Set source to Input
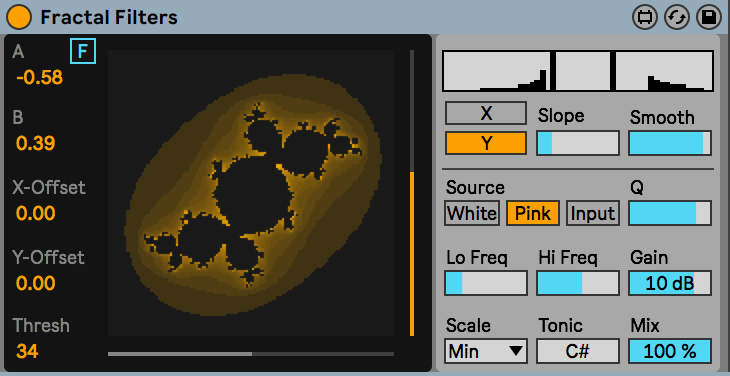The width and height of the screenshot is (730, 376). point(593,214)
